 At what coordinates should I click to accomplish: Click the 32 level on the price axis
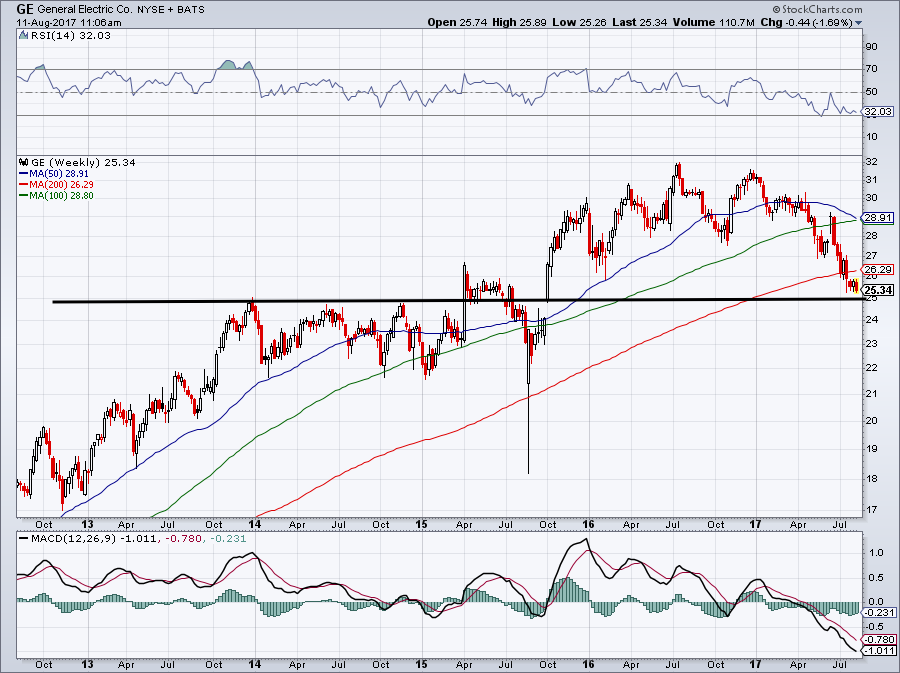[871, 162]
